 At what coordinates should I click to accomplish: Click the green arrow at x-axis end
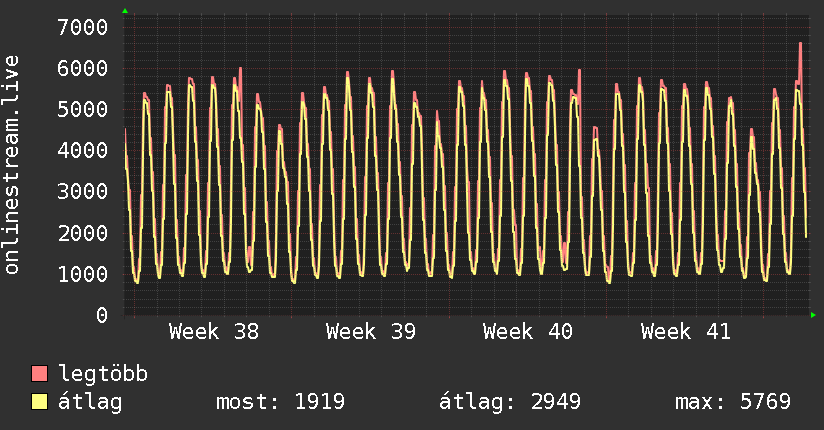(x=813, y=315)
